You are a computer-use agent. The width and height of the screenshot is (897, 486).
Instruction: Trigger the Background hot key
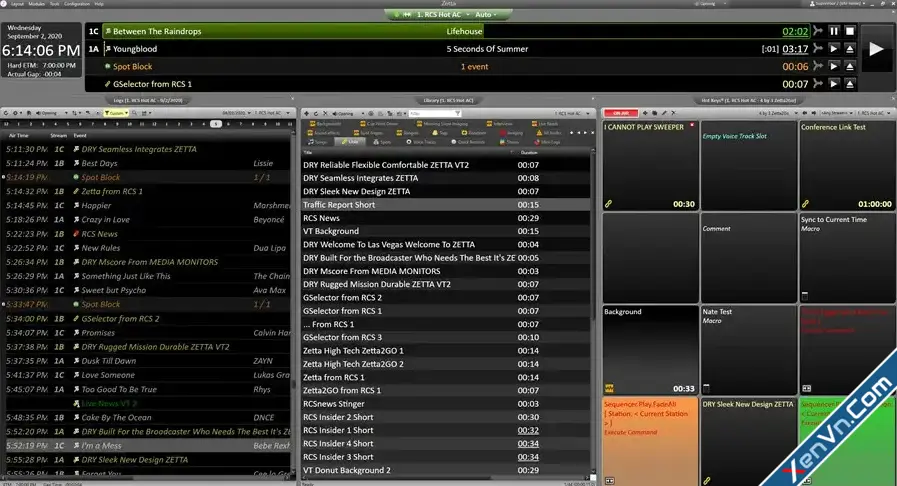point(650,350)
